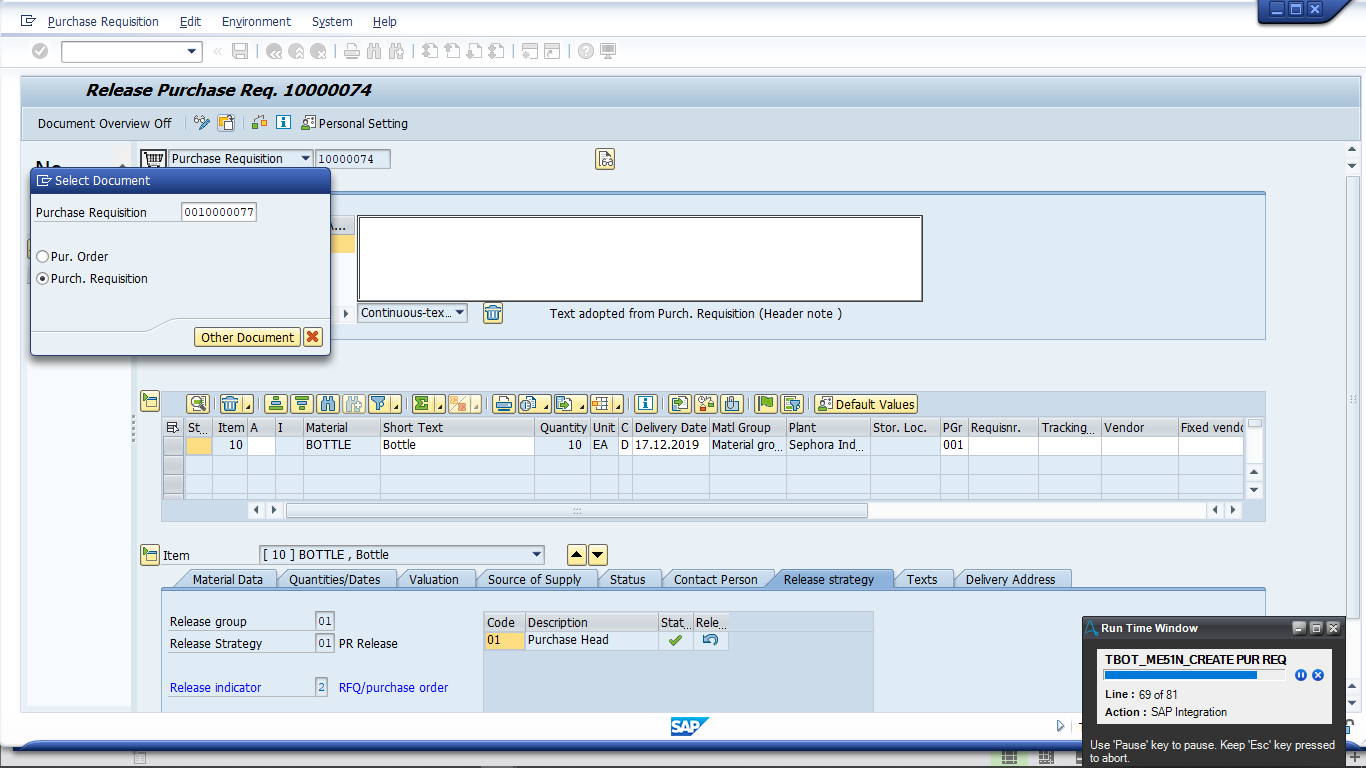Click the Purchase Requisition number input field
This screenshot has height=768, width=1366.
pyautogui.click(x=219, y=212)
